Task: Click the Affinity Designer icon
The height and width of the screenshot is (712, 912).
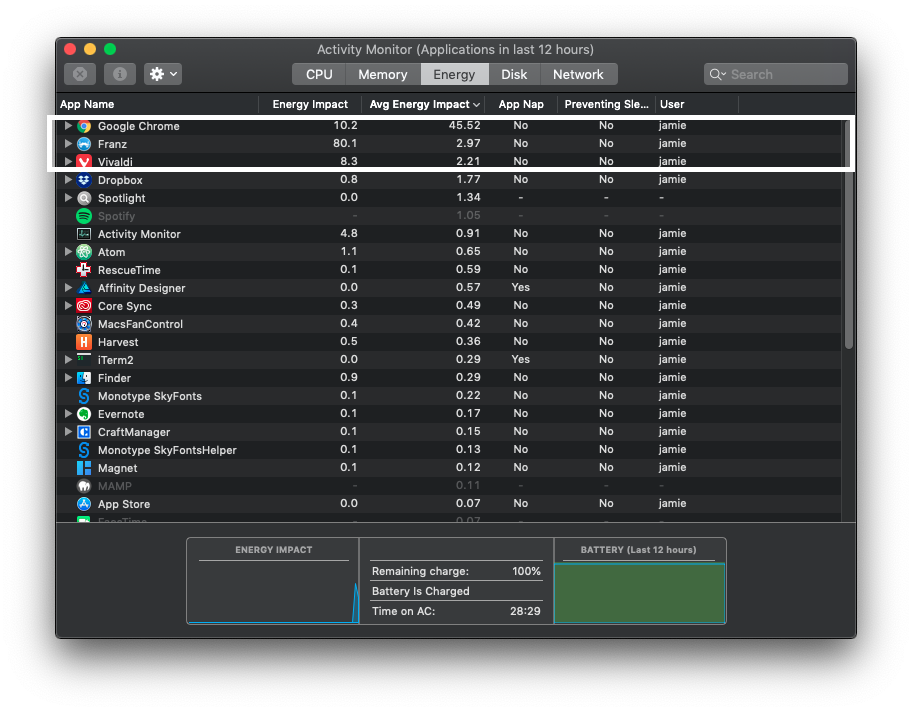Action: pyautogui.click(x=84, y=289)
